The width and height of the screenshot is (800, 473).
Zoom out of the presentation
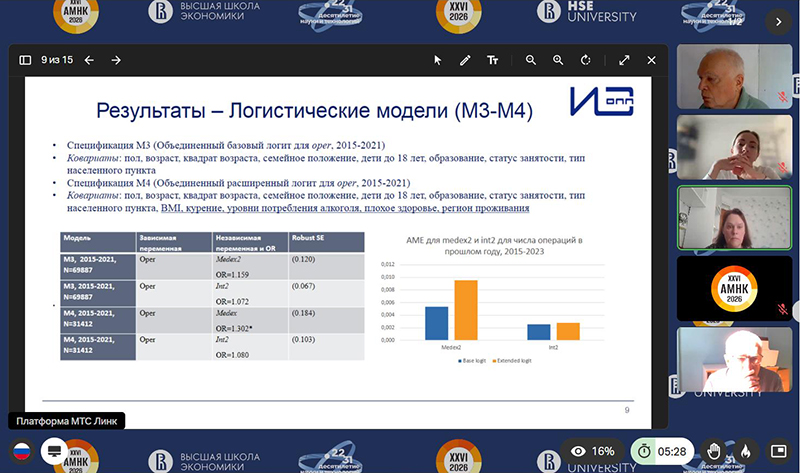coord(531,60)
